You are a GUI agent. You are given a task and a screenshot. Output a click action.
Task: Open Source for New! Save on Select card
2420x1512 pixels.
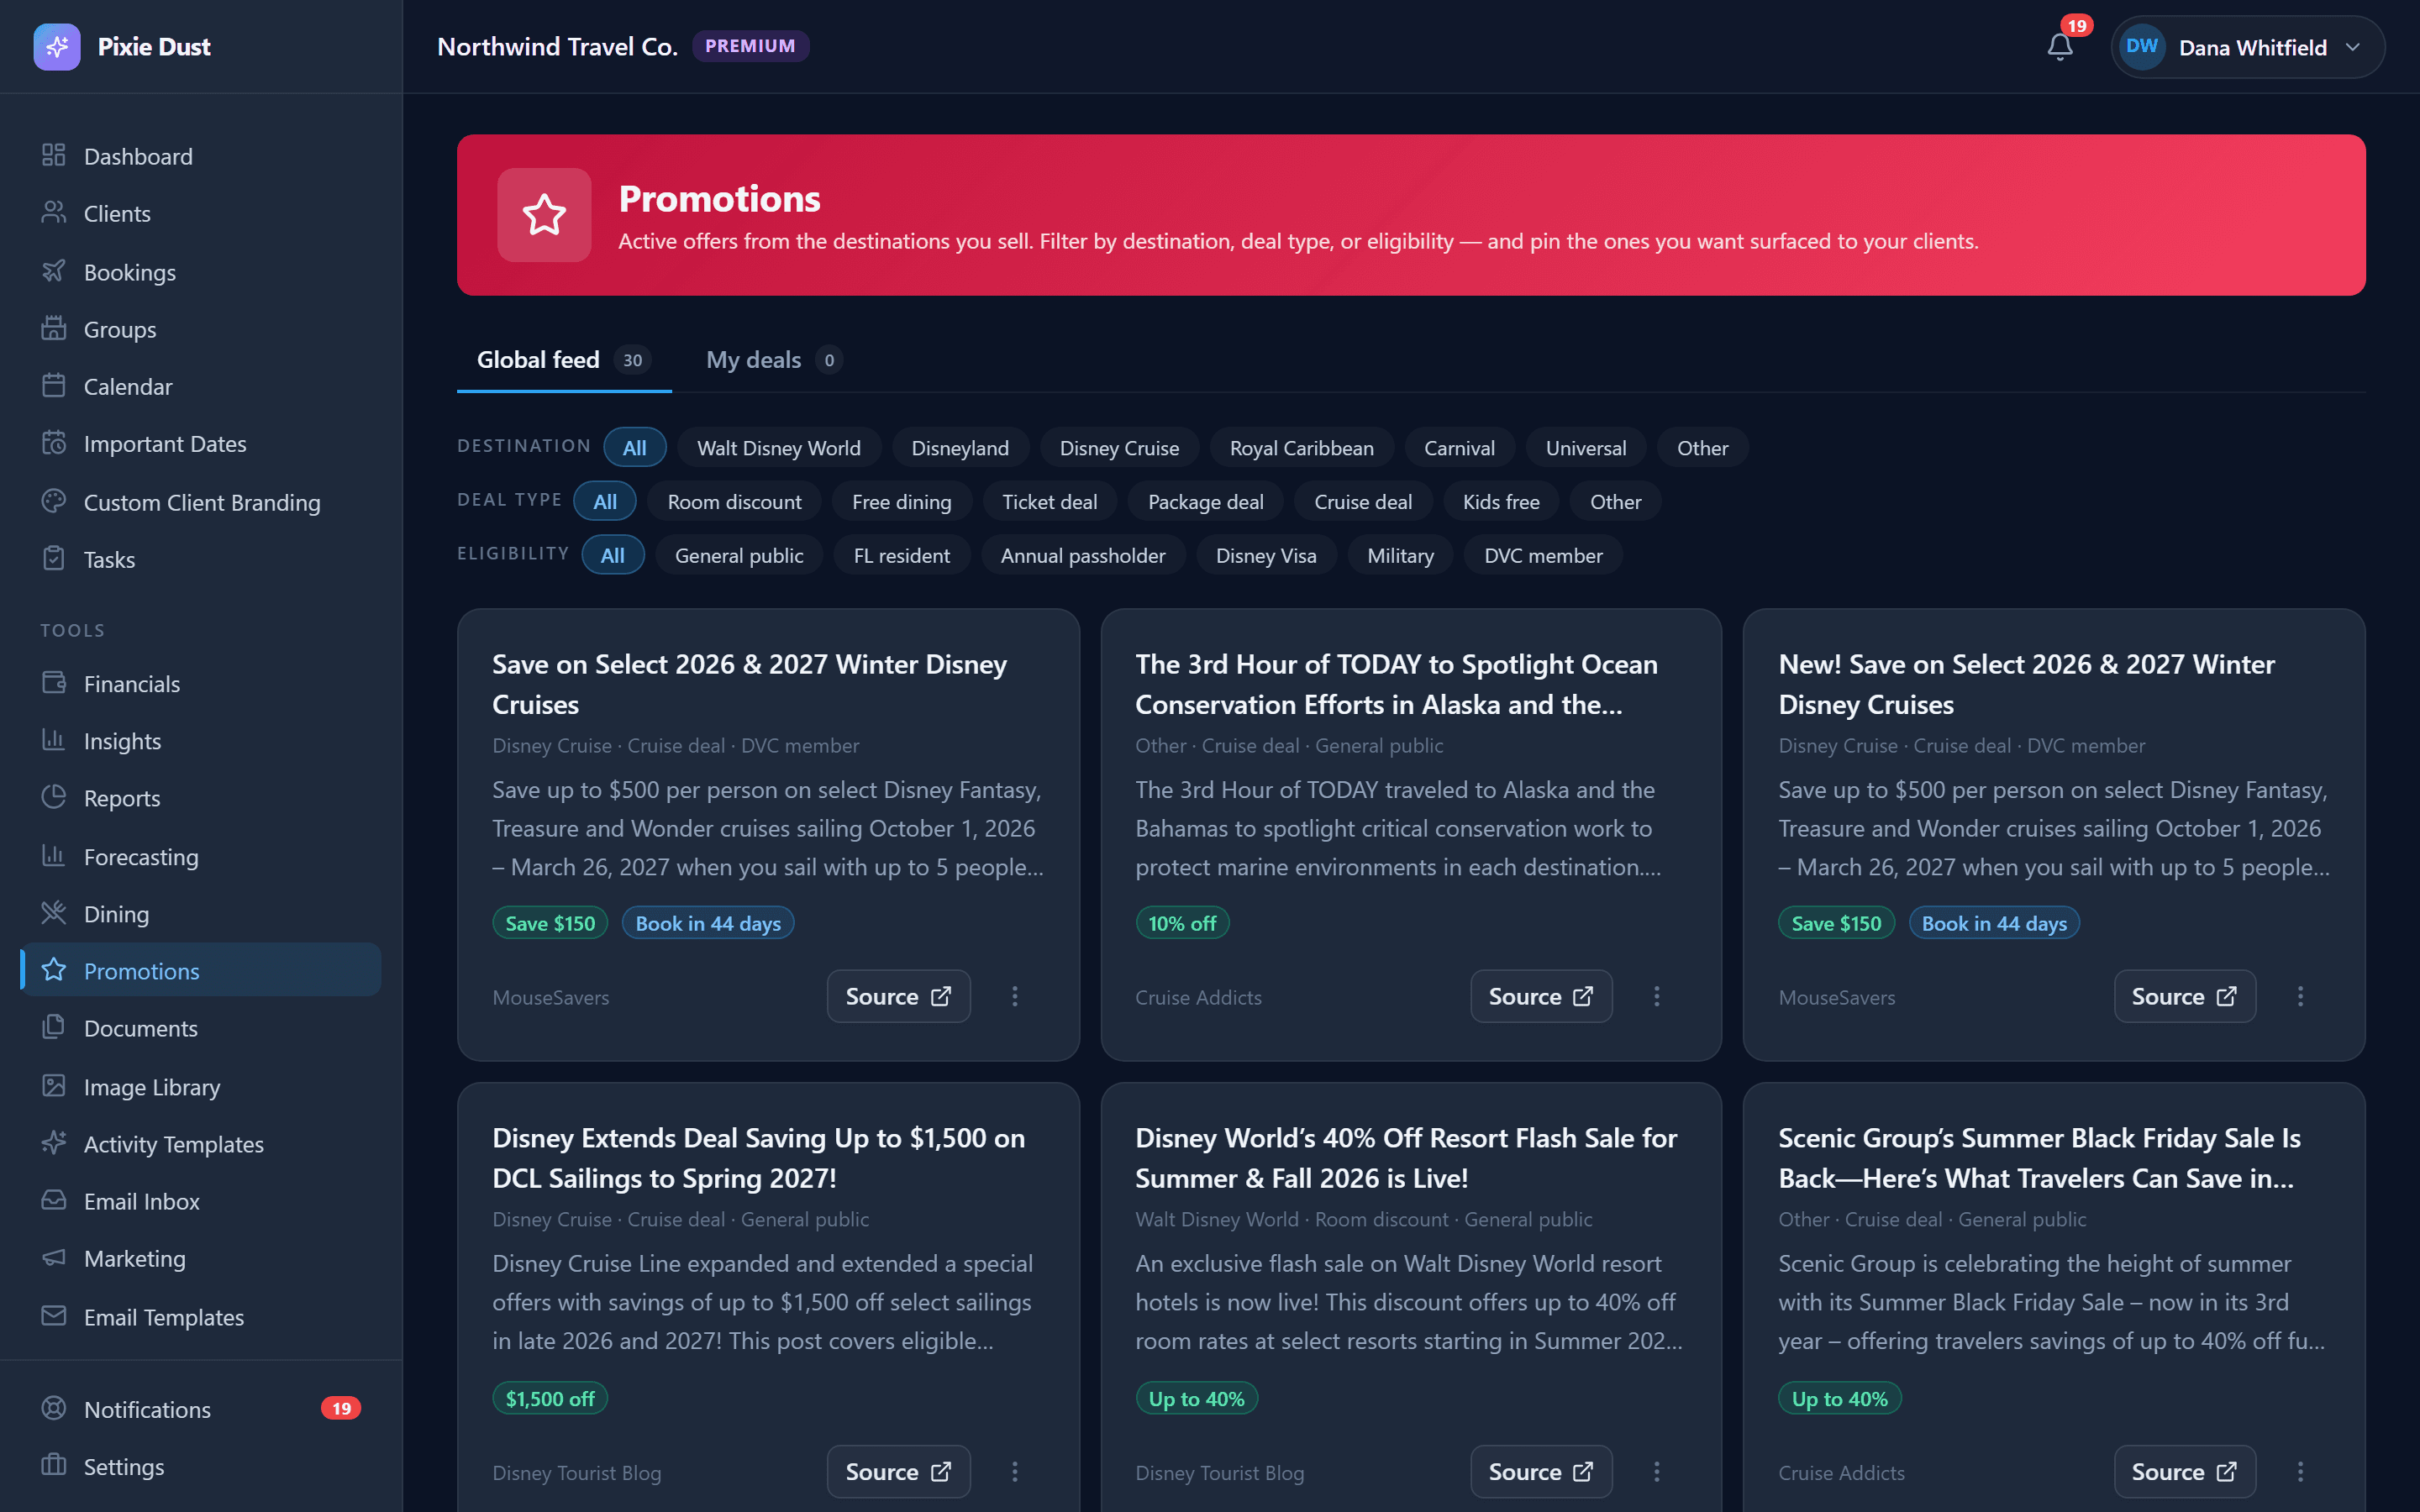pyautogui.click(x=2184, y=996)
